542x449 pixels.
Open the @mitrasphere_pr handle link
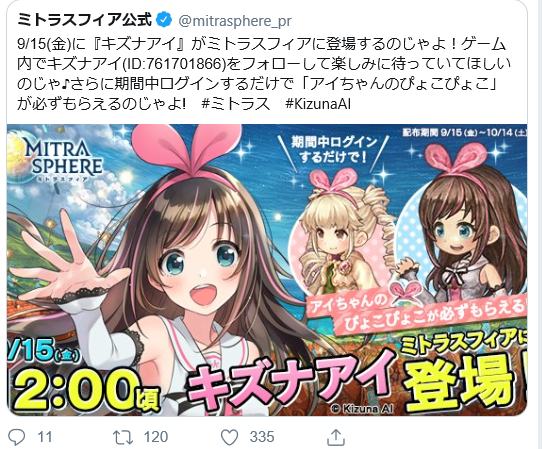(235, 21)
